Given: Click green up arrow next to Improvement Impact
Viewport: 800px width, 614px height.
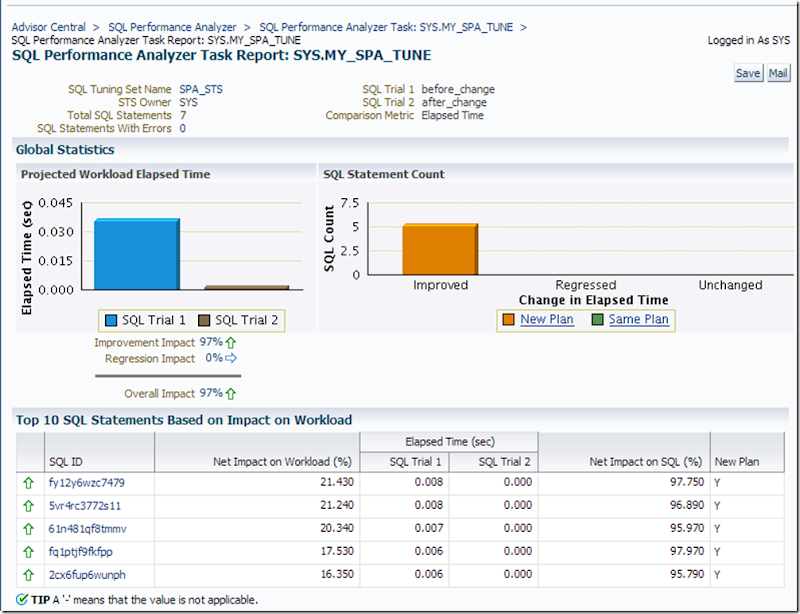Looking at the screenshot, I should (x=231, y=342).
